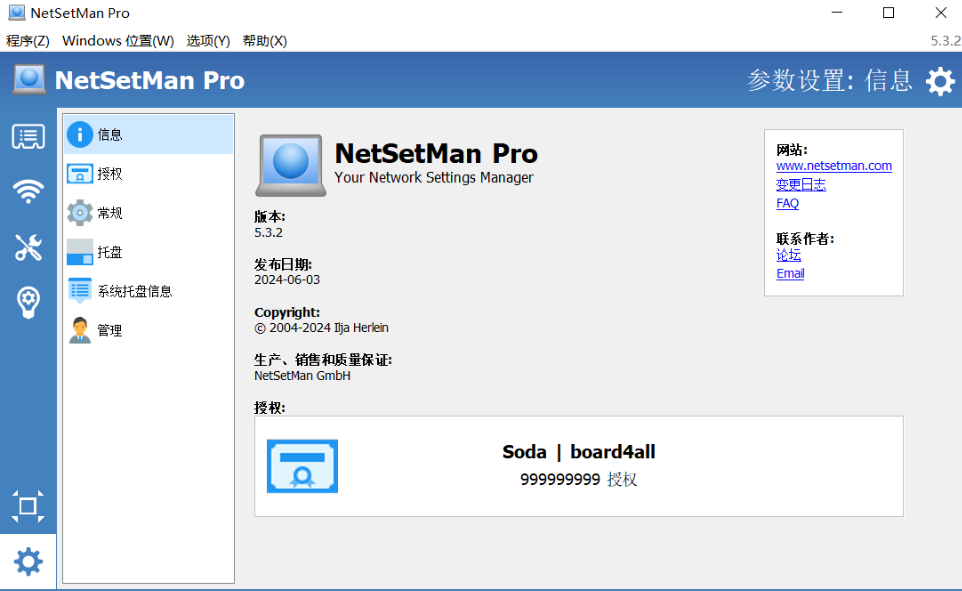The height and width of the screenshot is (591, 962).
Task: Open the Windows 位置(W) menu
Action: coord(118,41)
